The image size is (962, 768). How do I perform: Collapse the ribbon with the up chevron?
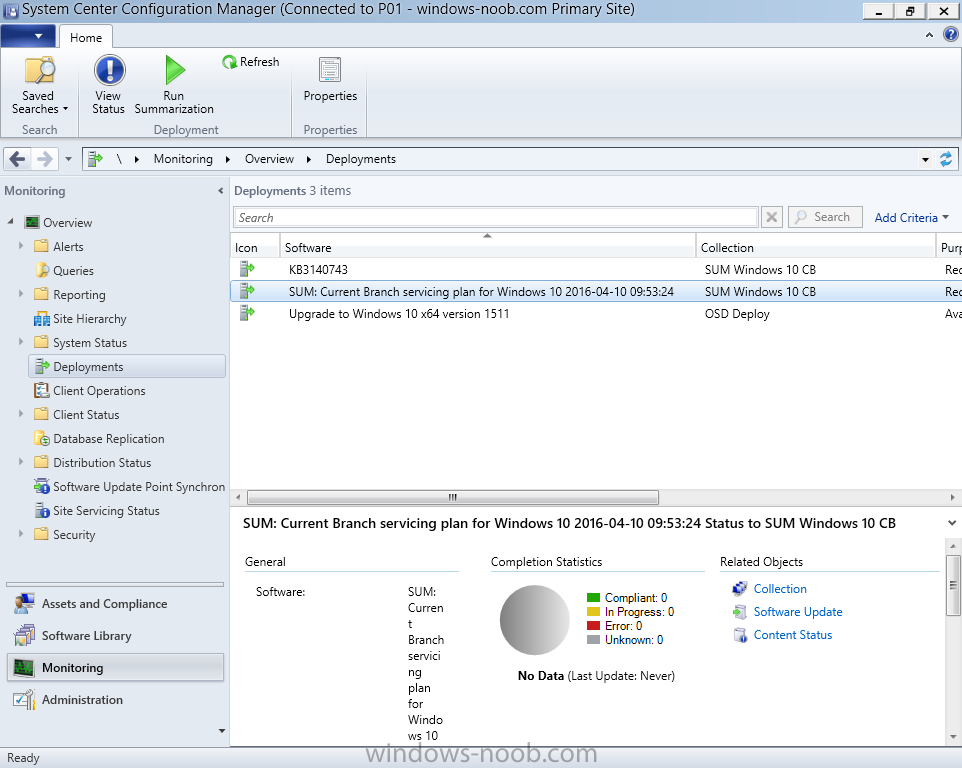click(929, 36)
